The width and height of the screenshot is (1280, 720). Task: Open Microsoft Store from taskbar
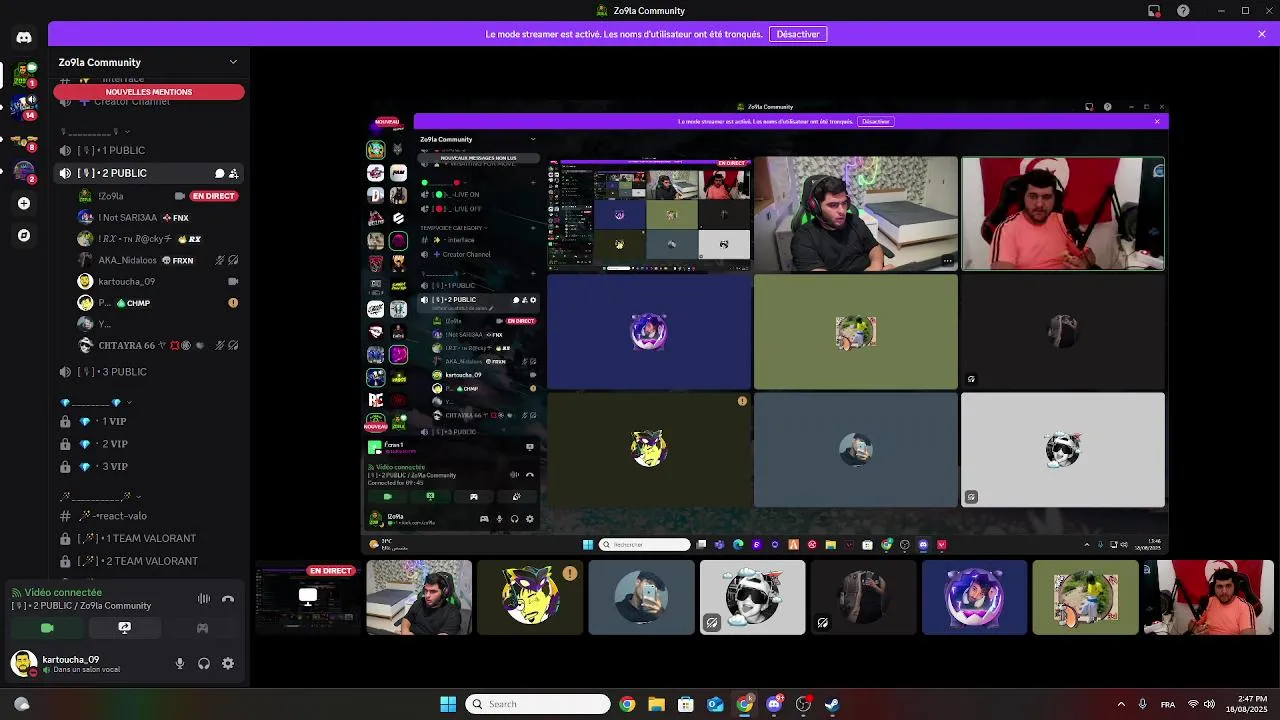click(x=686, y=704)
